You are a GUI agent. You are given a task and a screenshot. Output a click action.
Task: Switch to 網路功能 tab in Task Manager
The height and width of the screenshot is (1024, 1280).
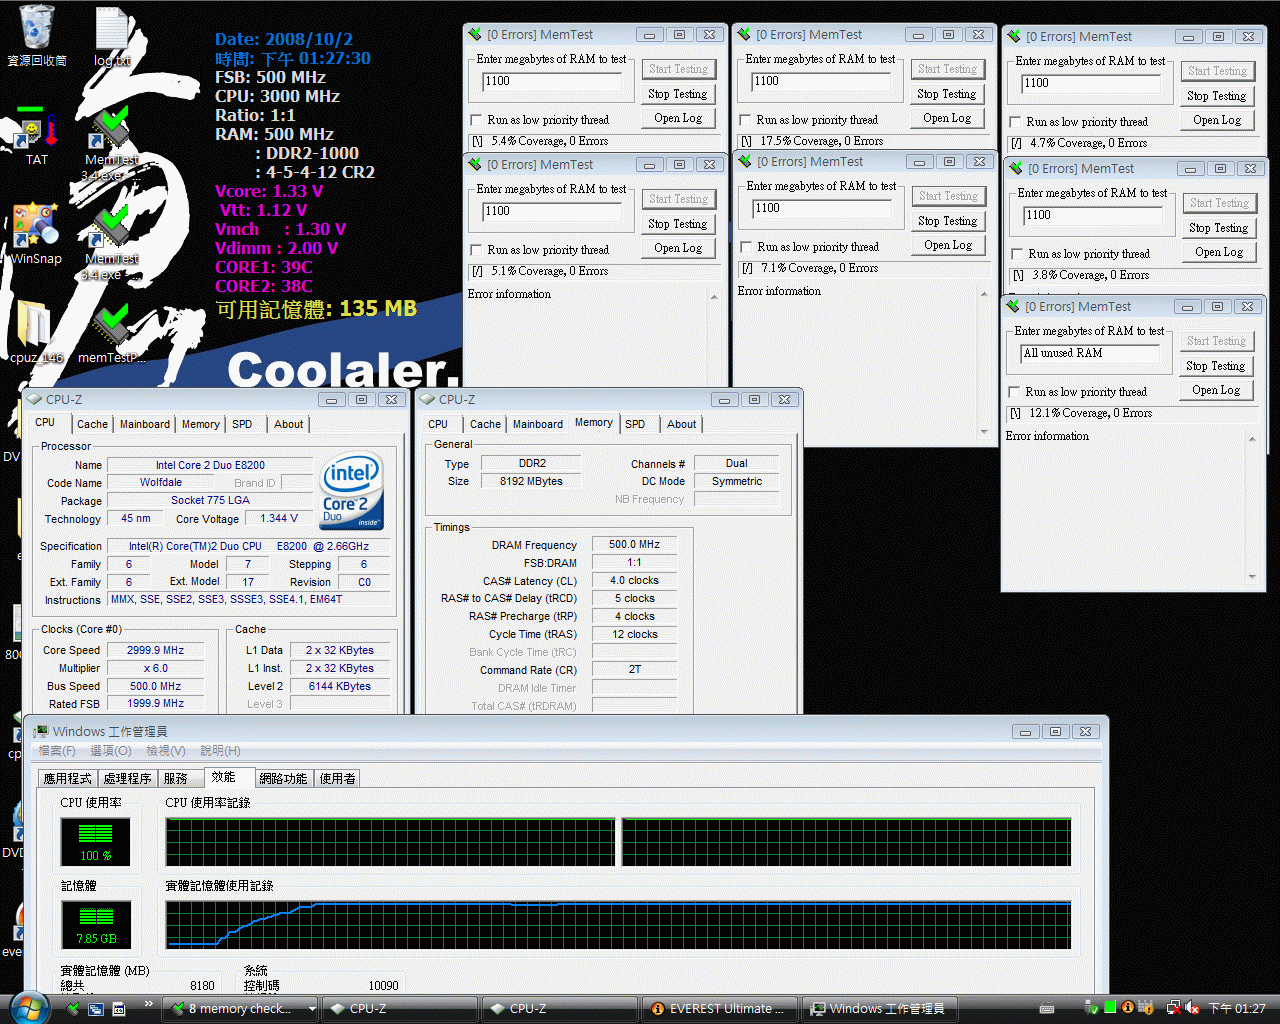tap(283, 778)
